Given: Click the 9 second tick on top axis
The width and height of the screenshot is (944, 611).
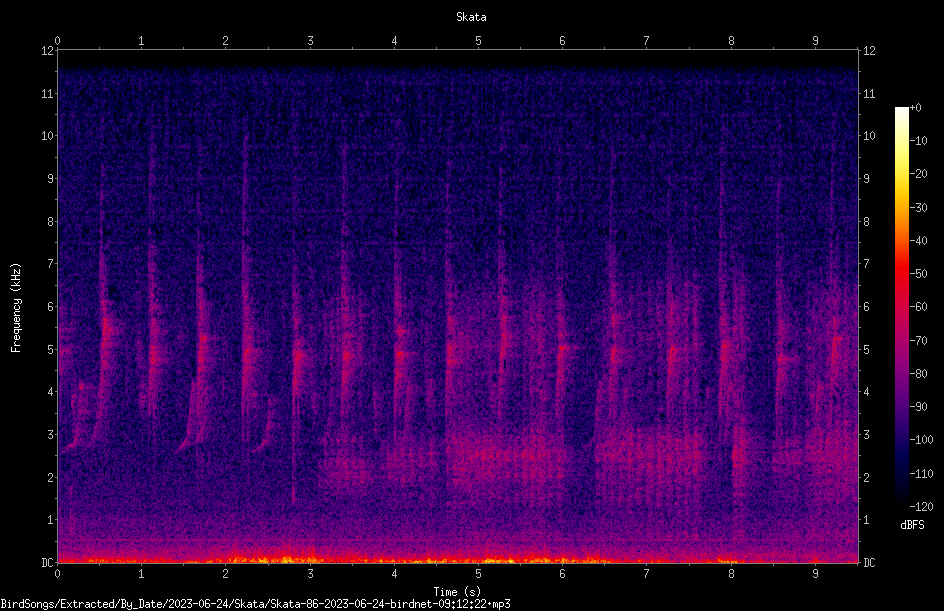Looking at the screenshot, I should click(815, 40).
